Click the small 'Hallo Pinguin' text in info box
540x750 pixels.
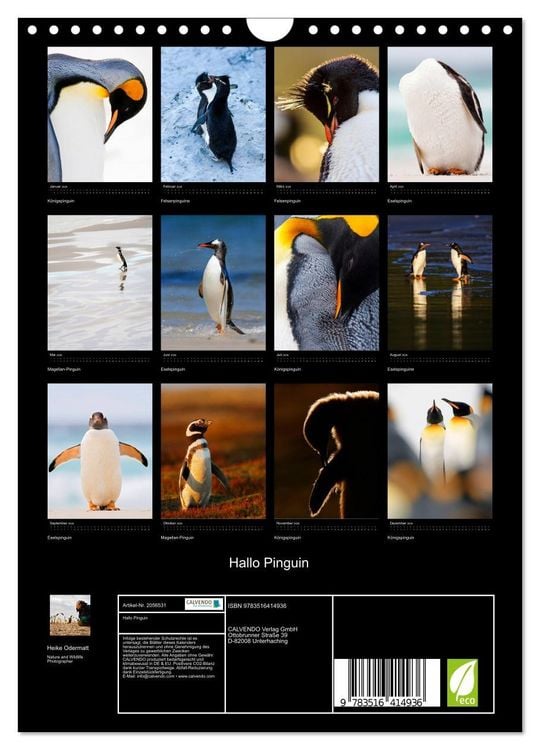135,618
